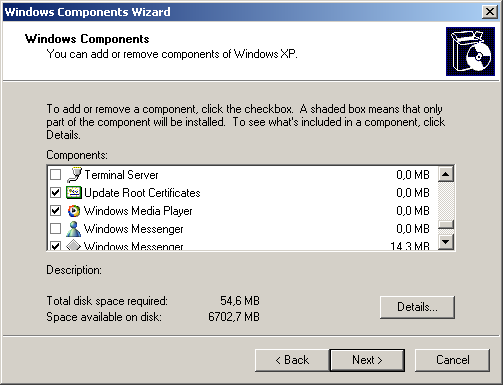Click the 0,0 MB size for Windows Media Player
503x385 pixels.
click(x=413, y=211)
